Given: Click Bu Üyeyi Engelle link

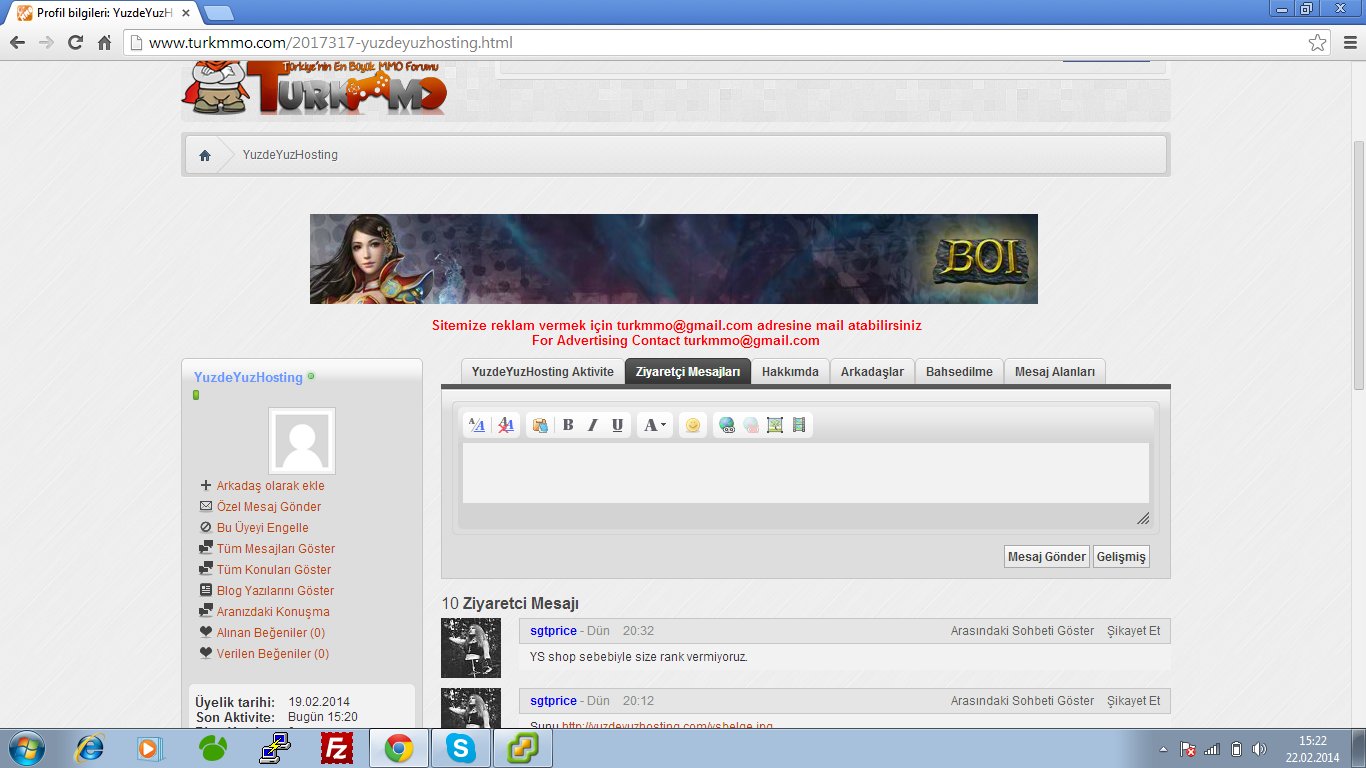Looking at the screenshot, I should pos(263,528).
